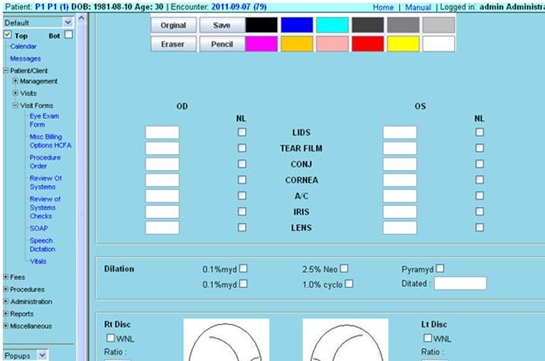Open encounter 2011-09-07 link

tap(239, 7)
